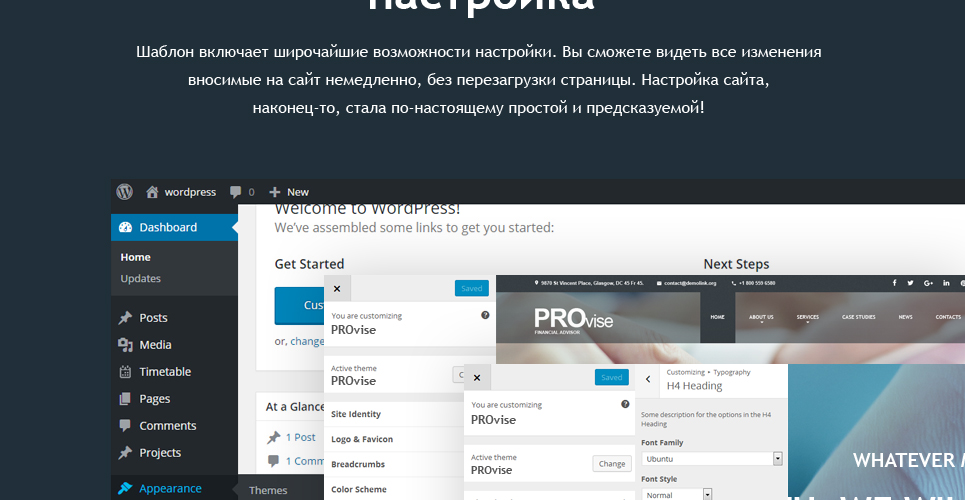Click the Saved button next to the back arrow
The height and width of the screenshot is (500, 965).
point(612,377)
